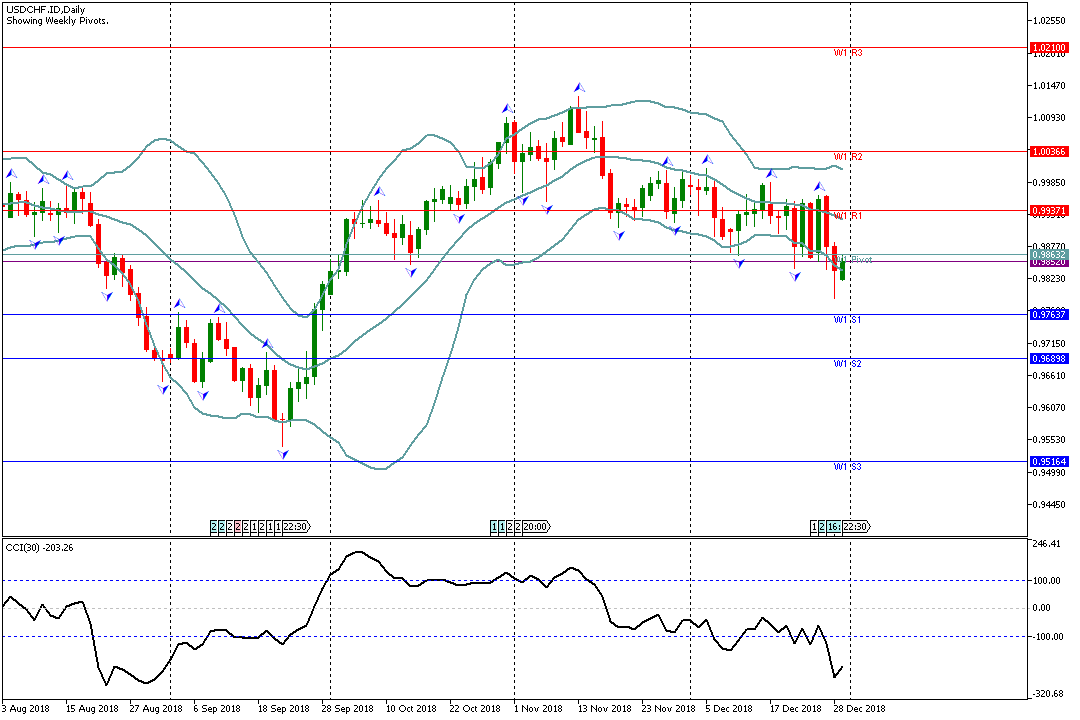Select the blue 0.95164 price tag

point(1049,462)
